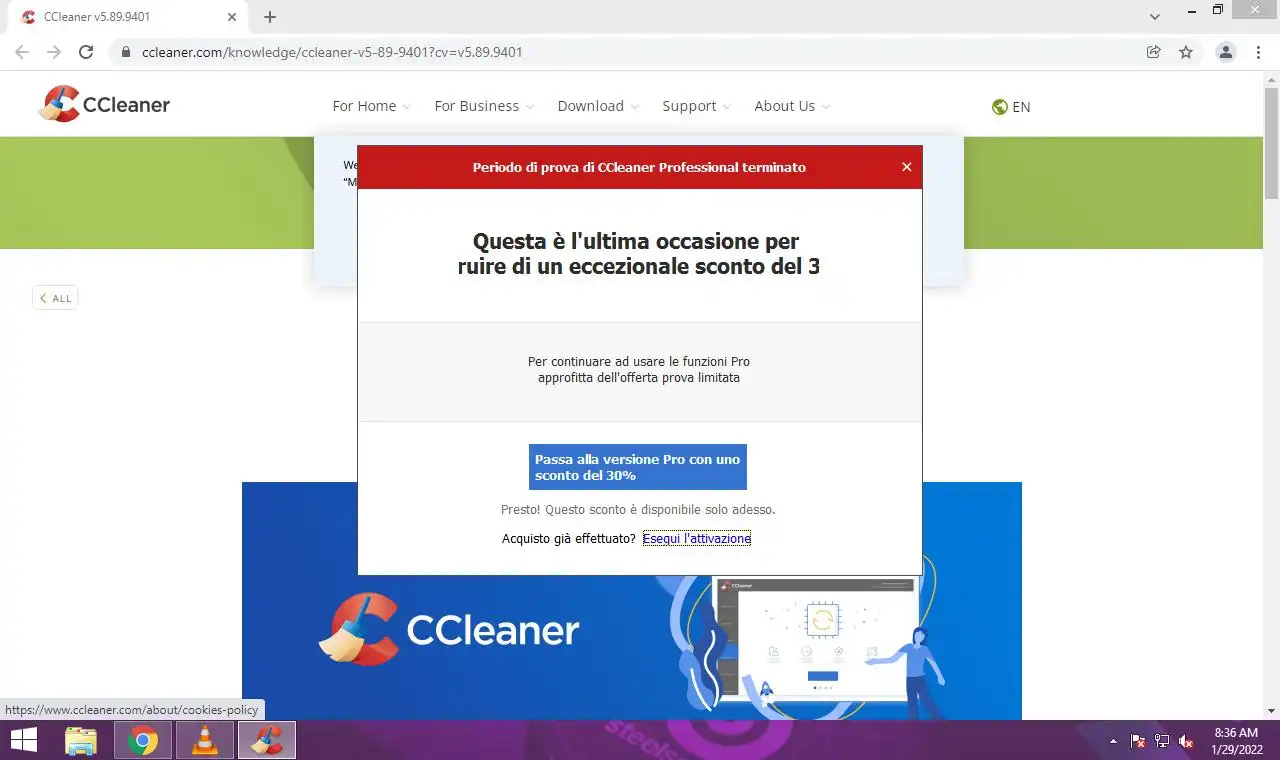Open the Chrome profile avatar
The height and width of the screenshot is (760, 1280).
tap(1226, 52)
